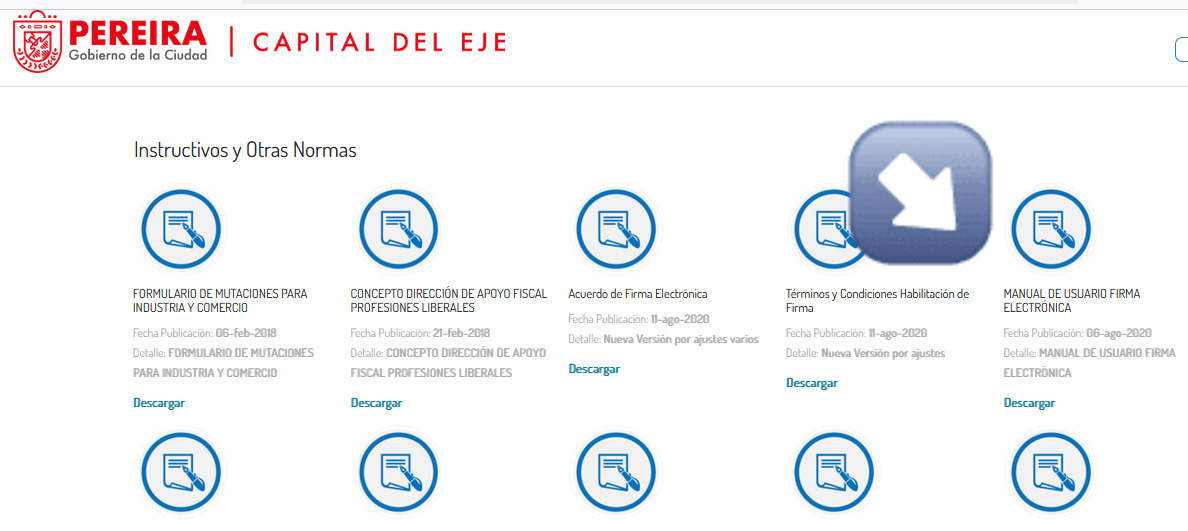The image size is (1188, 531).
Task: Click MANUAL DE USUARIO FIRMA ELECTRÓNICA title
Action: [1072, 301]
